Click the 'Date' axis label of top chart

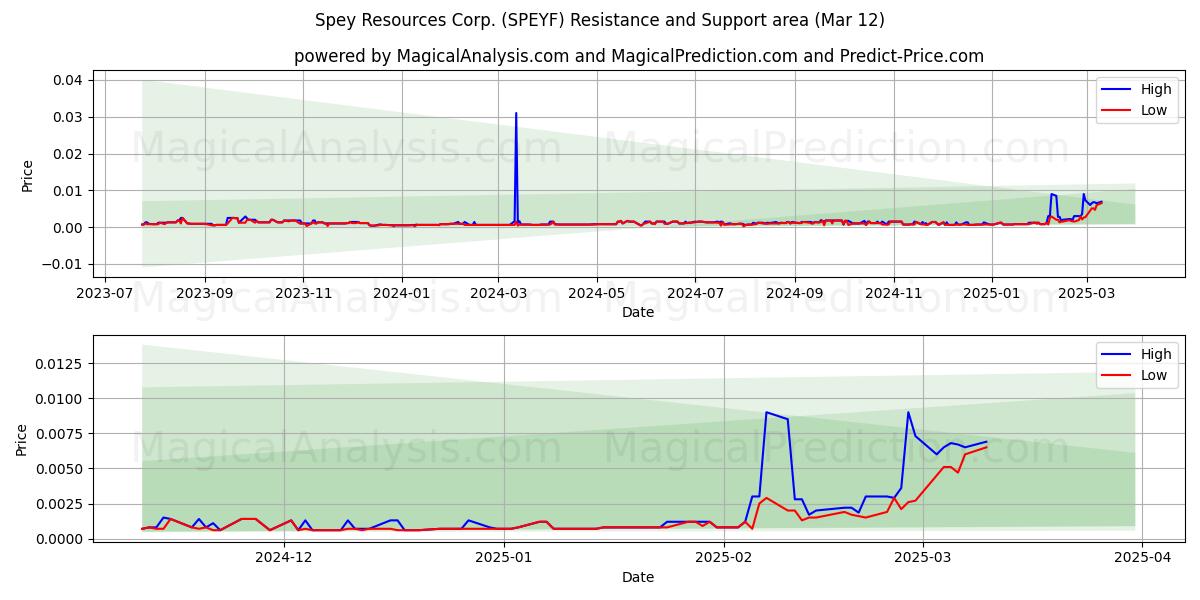click(638, 312)
